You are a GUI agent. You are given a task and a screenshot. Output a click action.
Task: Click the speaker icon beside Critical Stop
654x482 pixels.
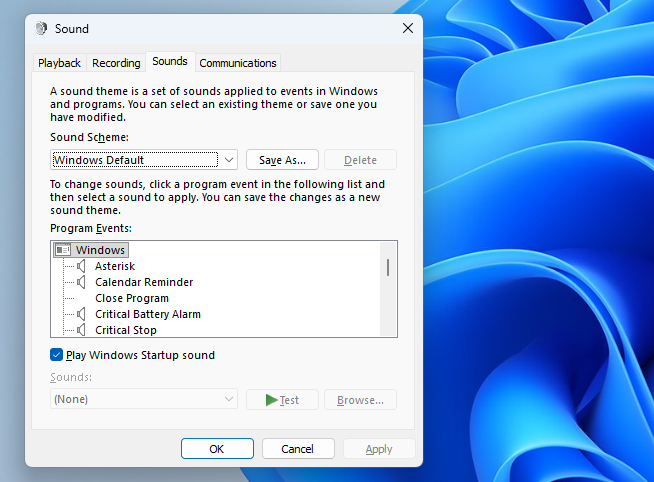coord(81,330)
